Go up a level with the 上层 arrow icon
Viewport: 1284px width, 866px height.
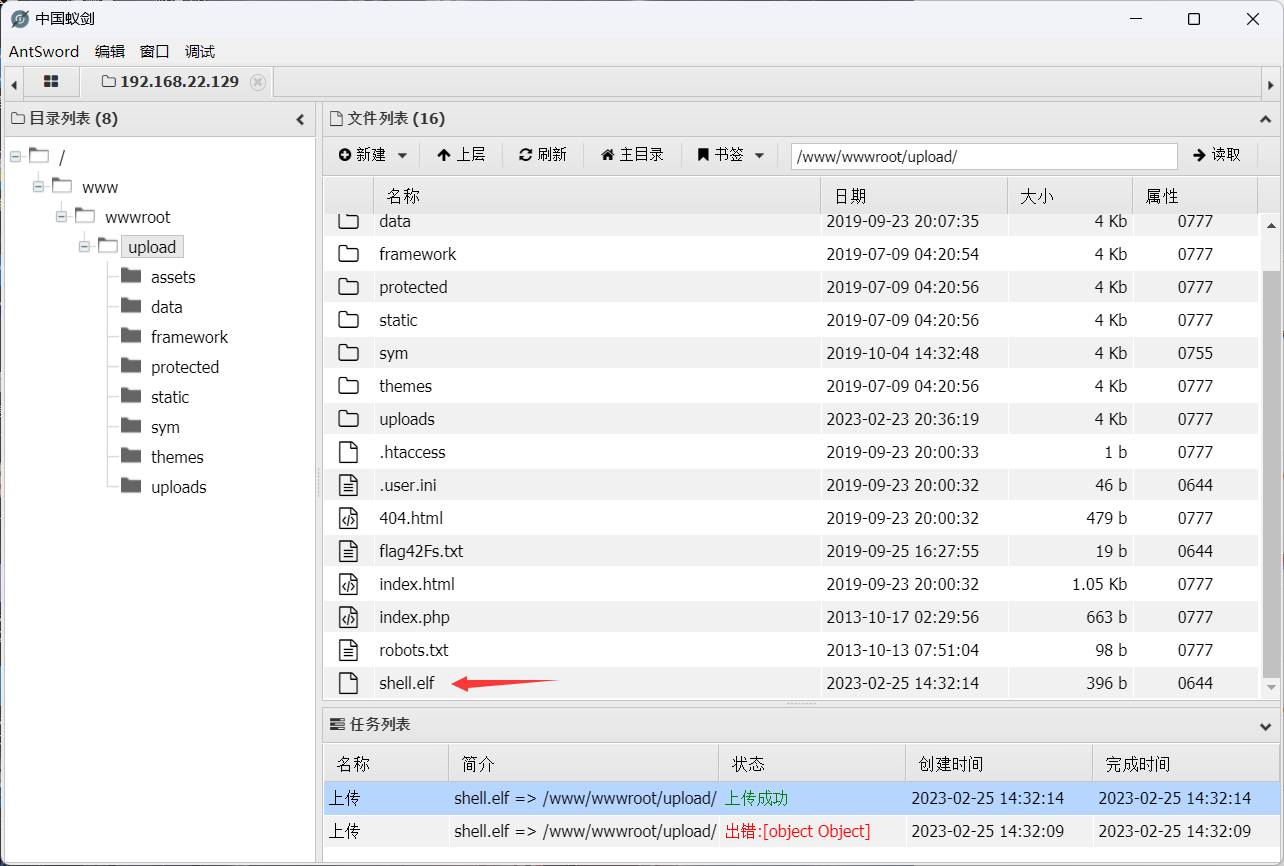(x=444, y=154)
